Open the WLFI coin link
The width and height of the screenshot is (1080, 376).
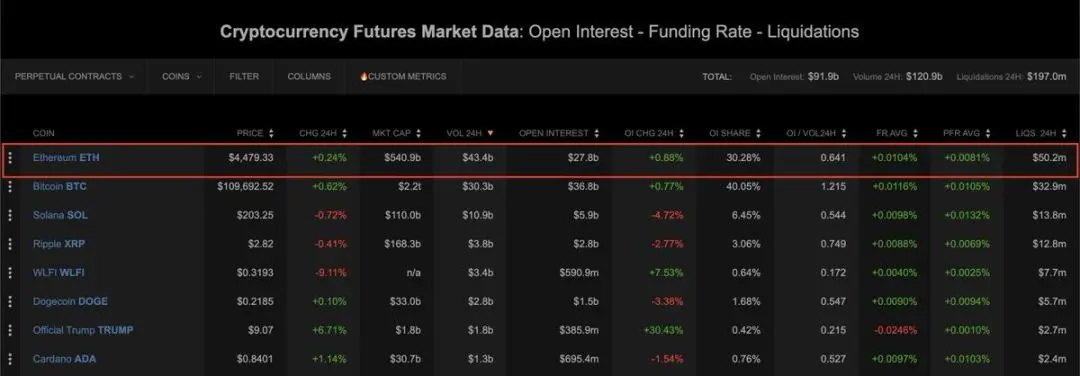(59, 273)
